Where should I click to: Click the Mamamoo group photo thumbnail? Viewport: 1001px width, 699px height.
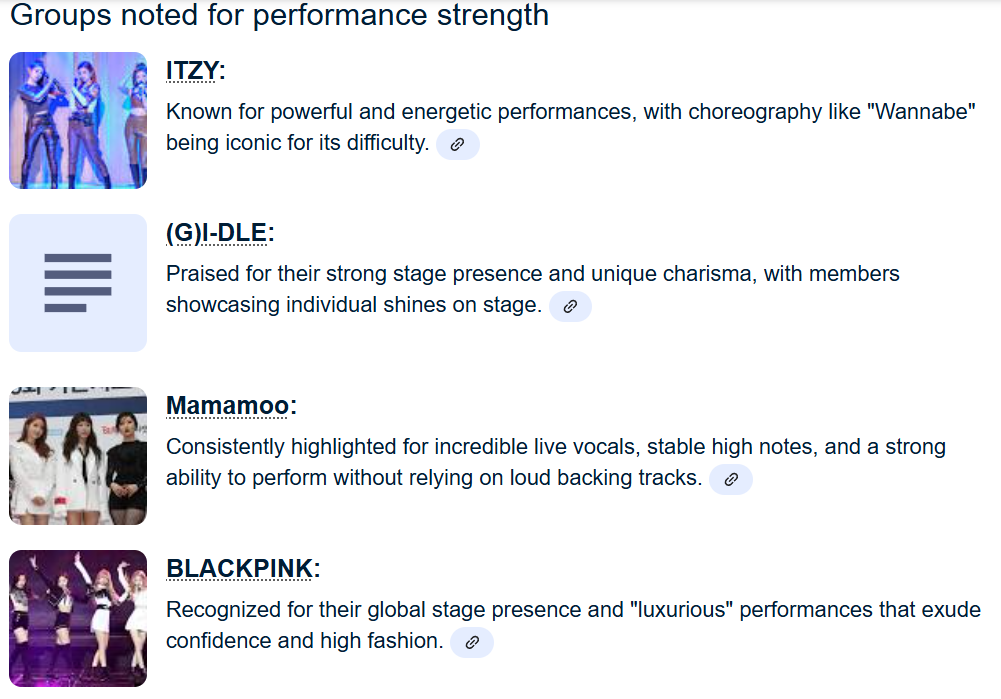click(78, 456)
